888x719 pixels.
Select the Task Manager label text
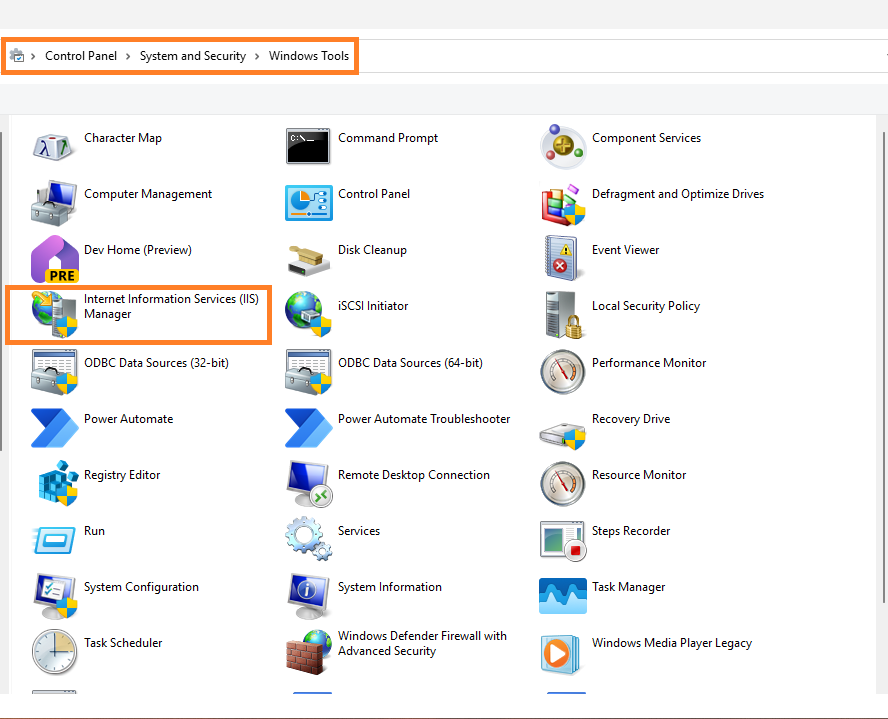[628, 587]
